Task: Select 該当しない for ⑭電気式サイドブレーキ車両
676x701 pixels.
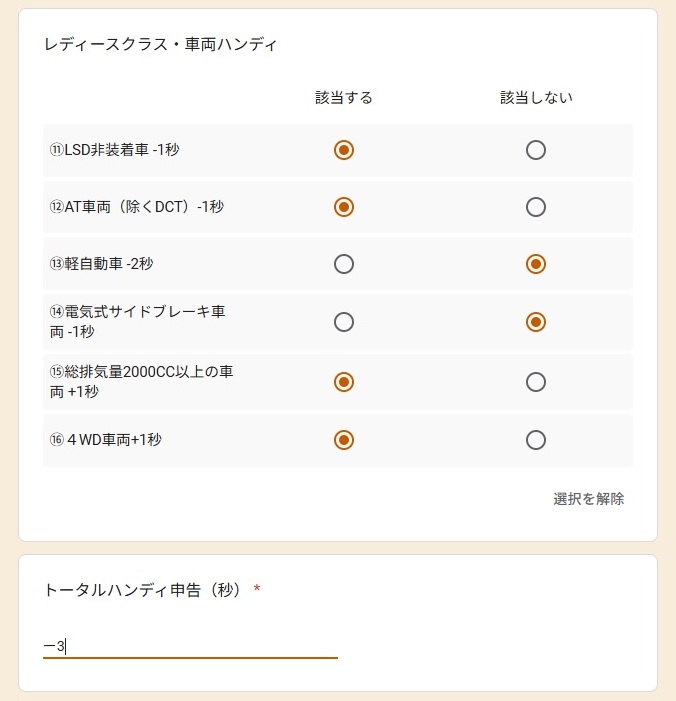Action: [x=536, y=322]
